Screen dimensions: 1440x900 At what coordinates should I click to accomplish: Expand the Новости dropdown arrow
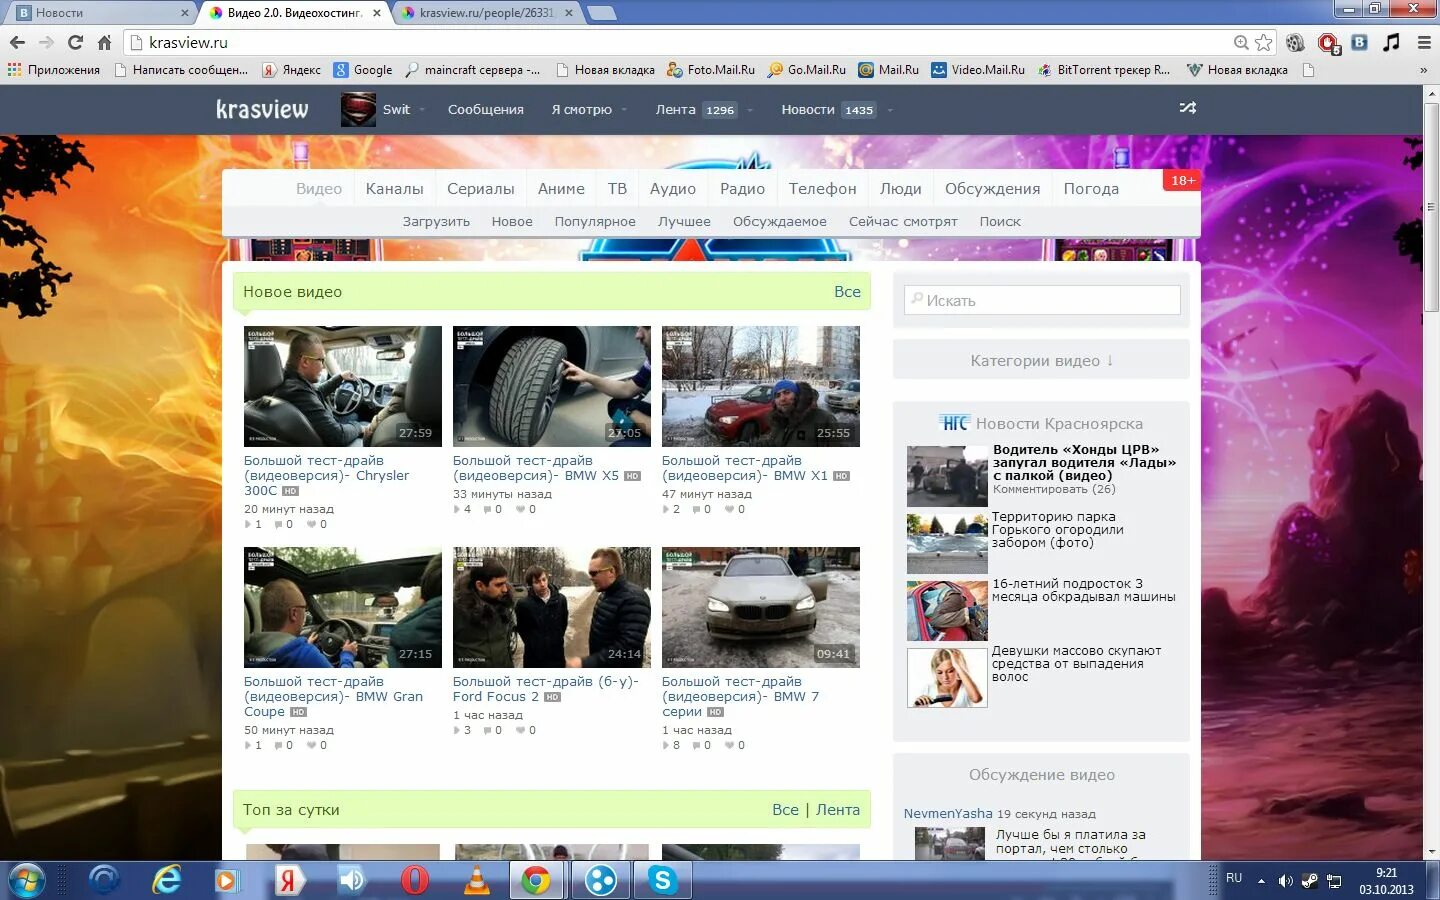pyautogui.click(x=889, y=110)
